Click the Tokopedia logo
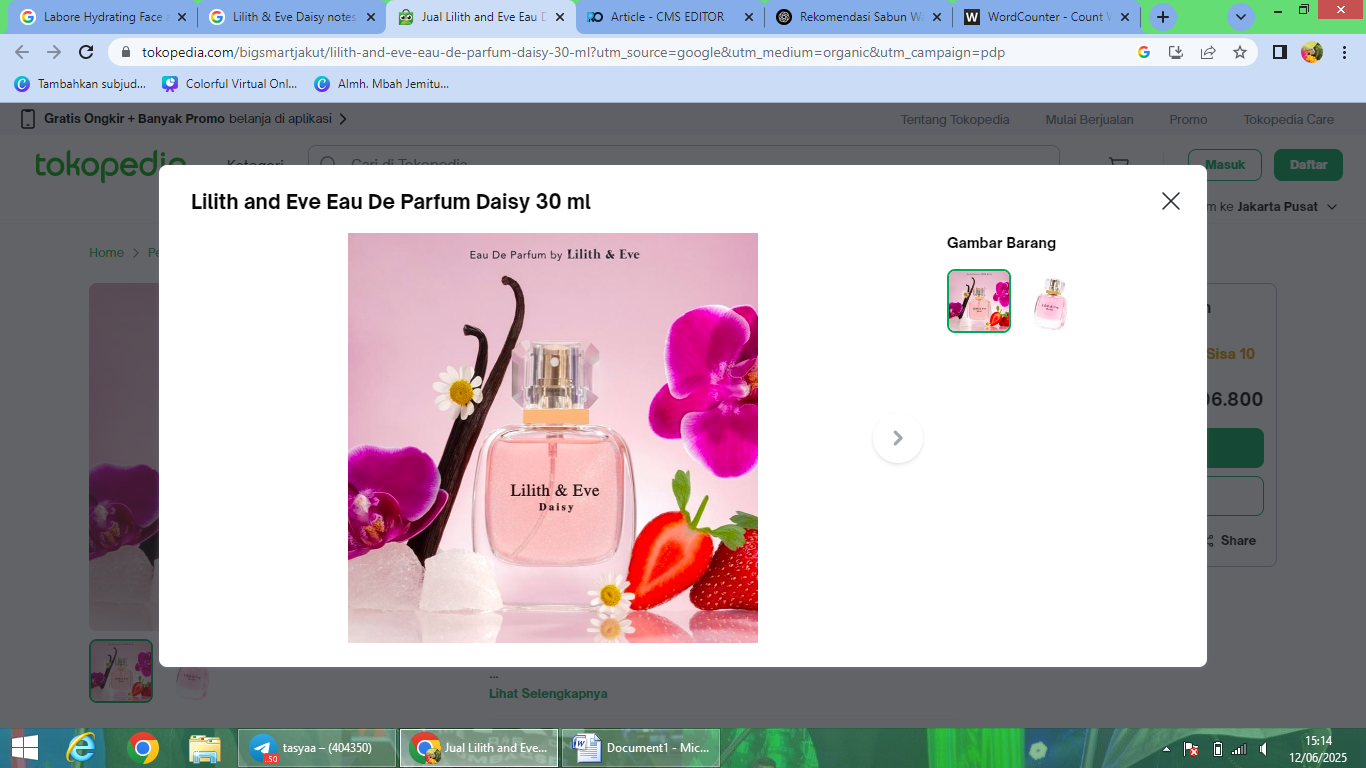This screenshot has width=1366, height=768. tap(110, 163)
